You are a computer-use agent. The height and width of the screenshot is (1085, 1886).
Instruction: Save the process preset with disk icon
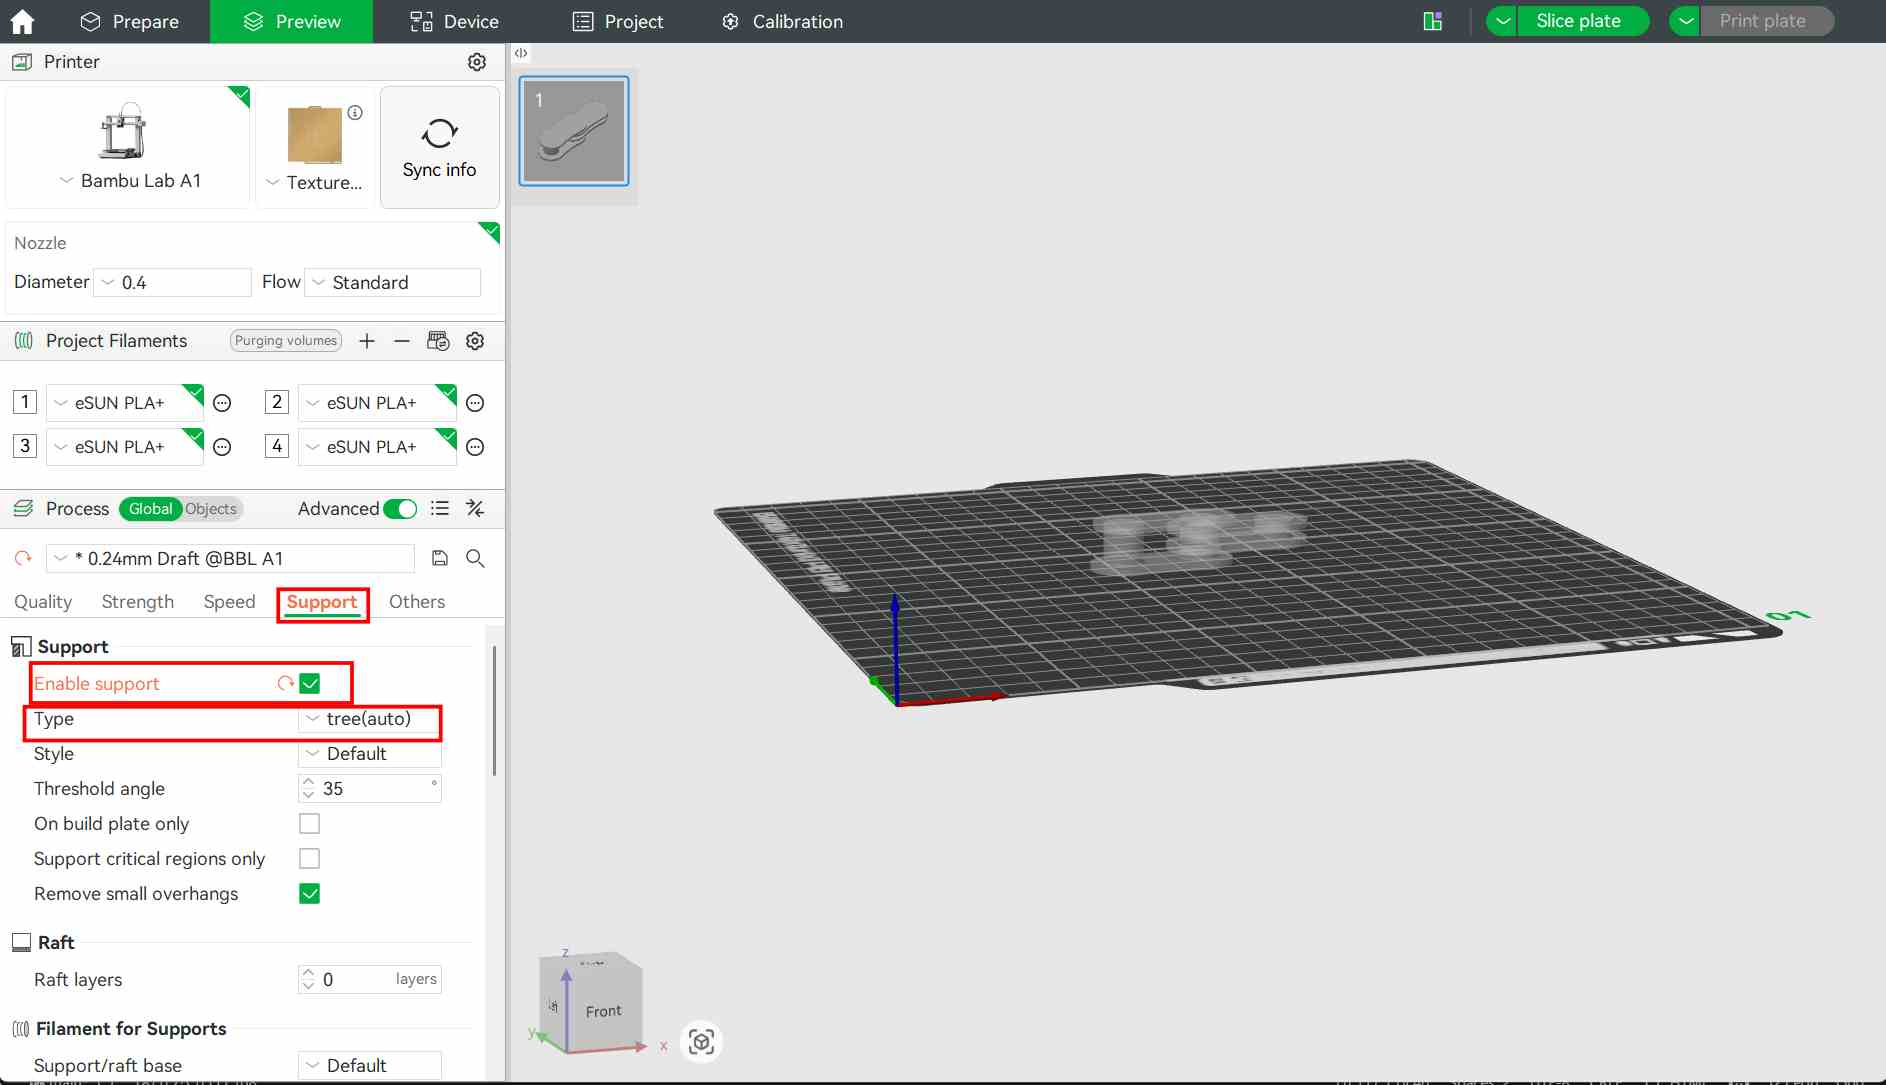click(x=440, y=558)
